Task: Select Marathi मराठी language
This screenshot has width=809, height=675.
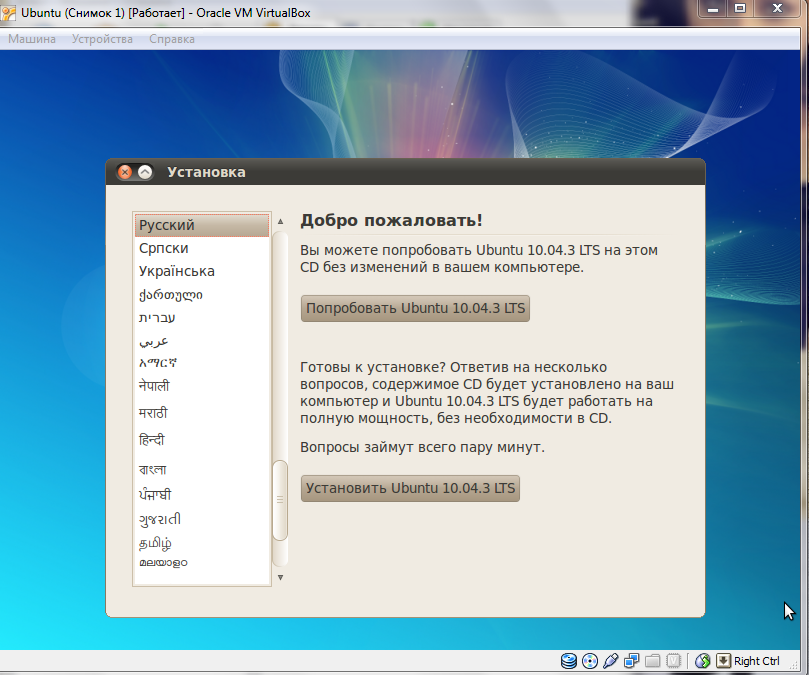Action: [202, 413]
